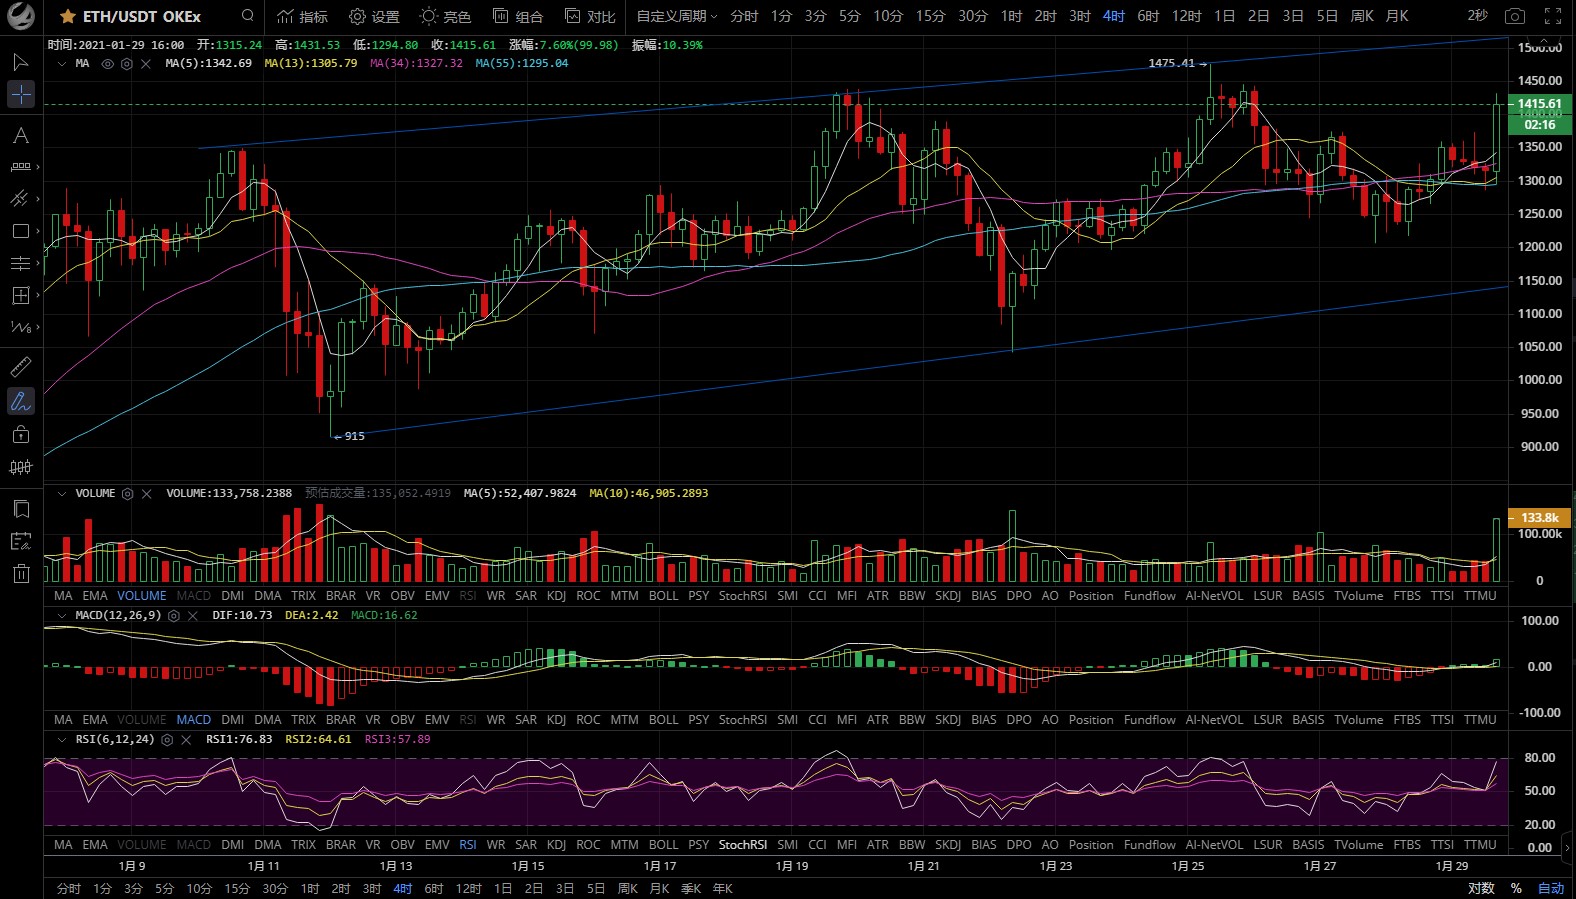
Task: Open the 指标 indicators button
Action: pyautogui.click(x=302, y=16)
